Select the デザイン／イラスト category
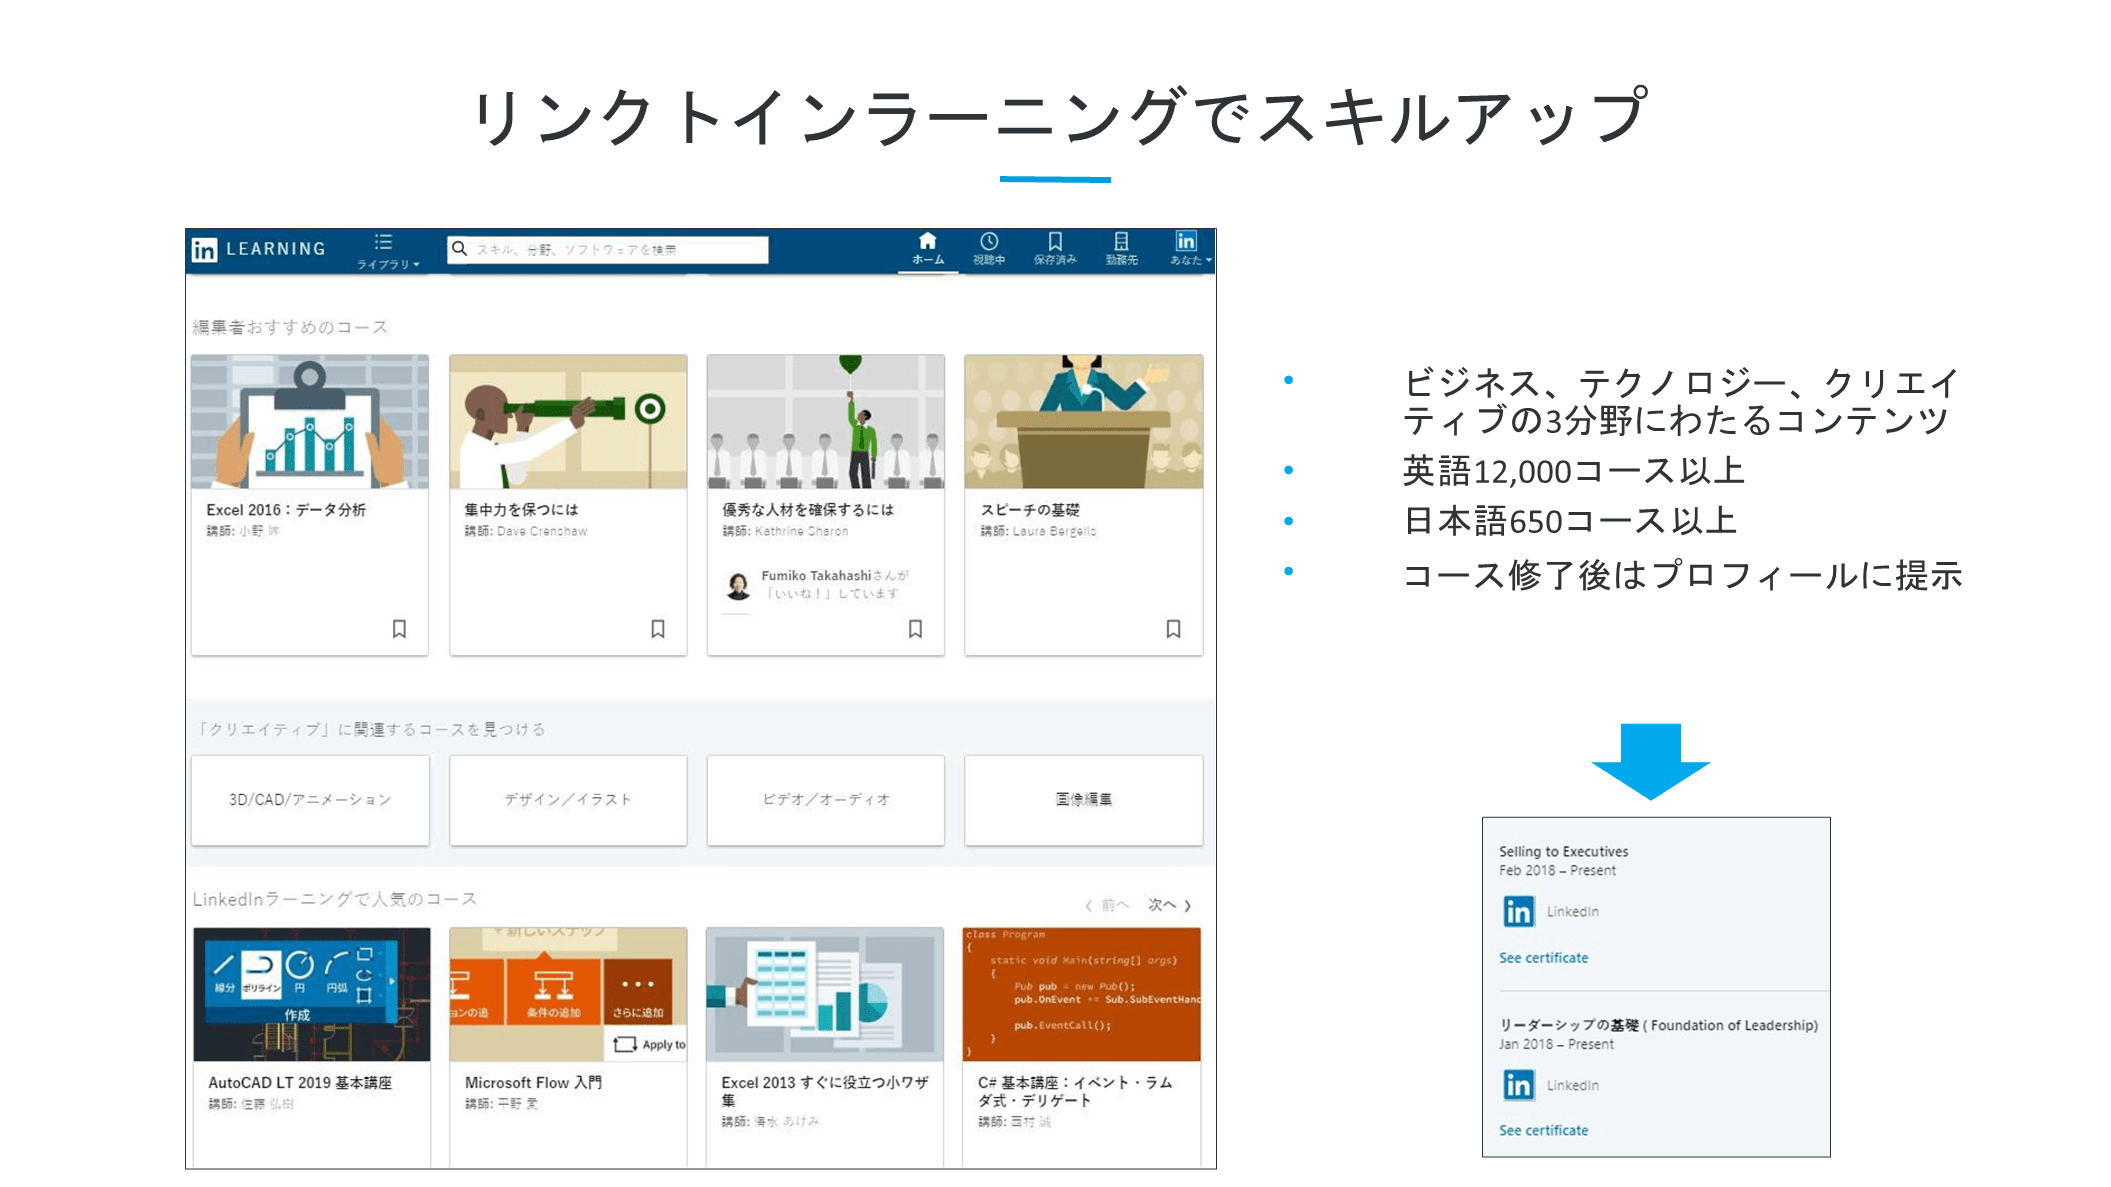The image size is (2111, 1187). 568,800
